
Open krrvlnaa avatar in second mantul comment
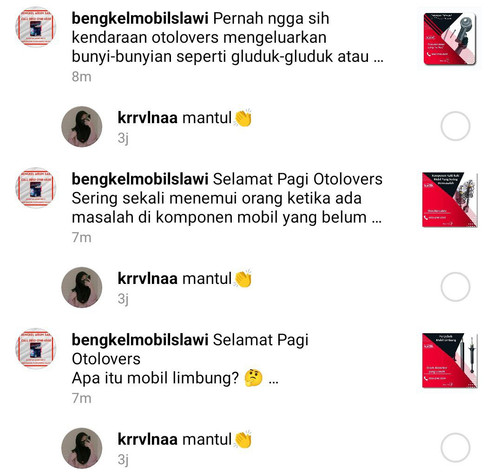(x=82, y=287)
